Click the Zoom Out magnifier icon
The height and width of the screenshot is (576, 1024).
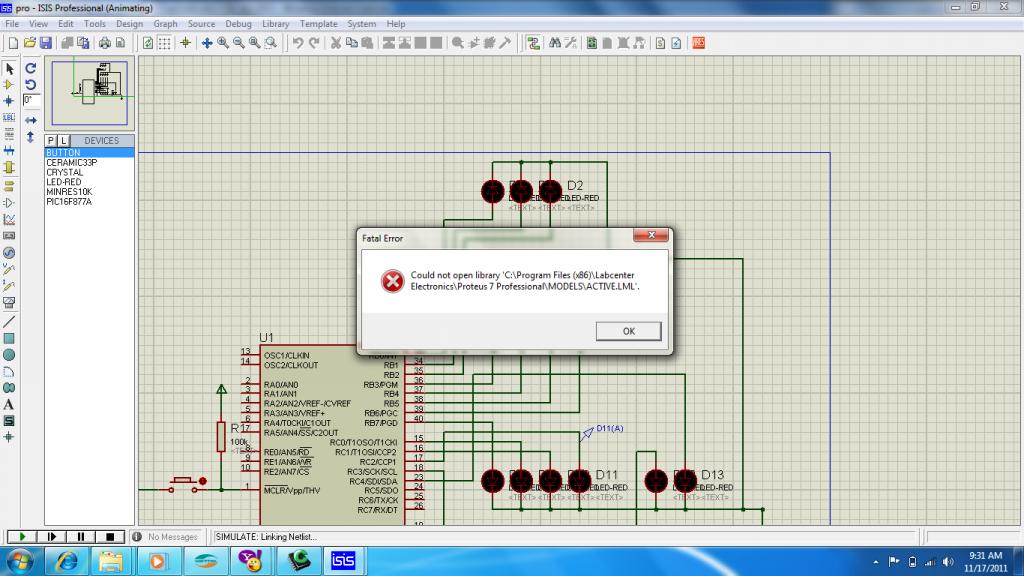[239, 43]
